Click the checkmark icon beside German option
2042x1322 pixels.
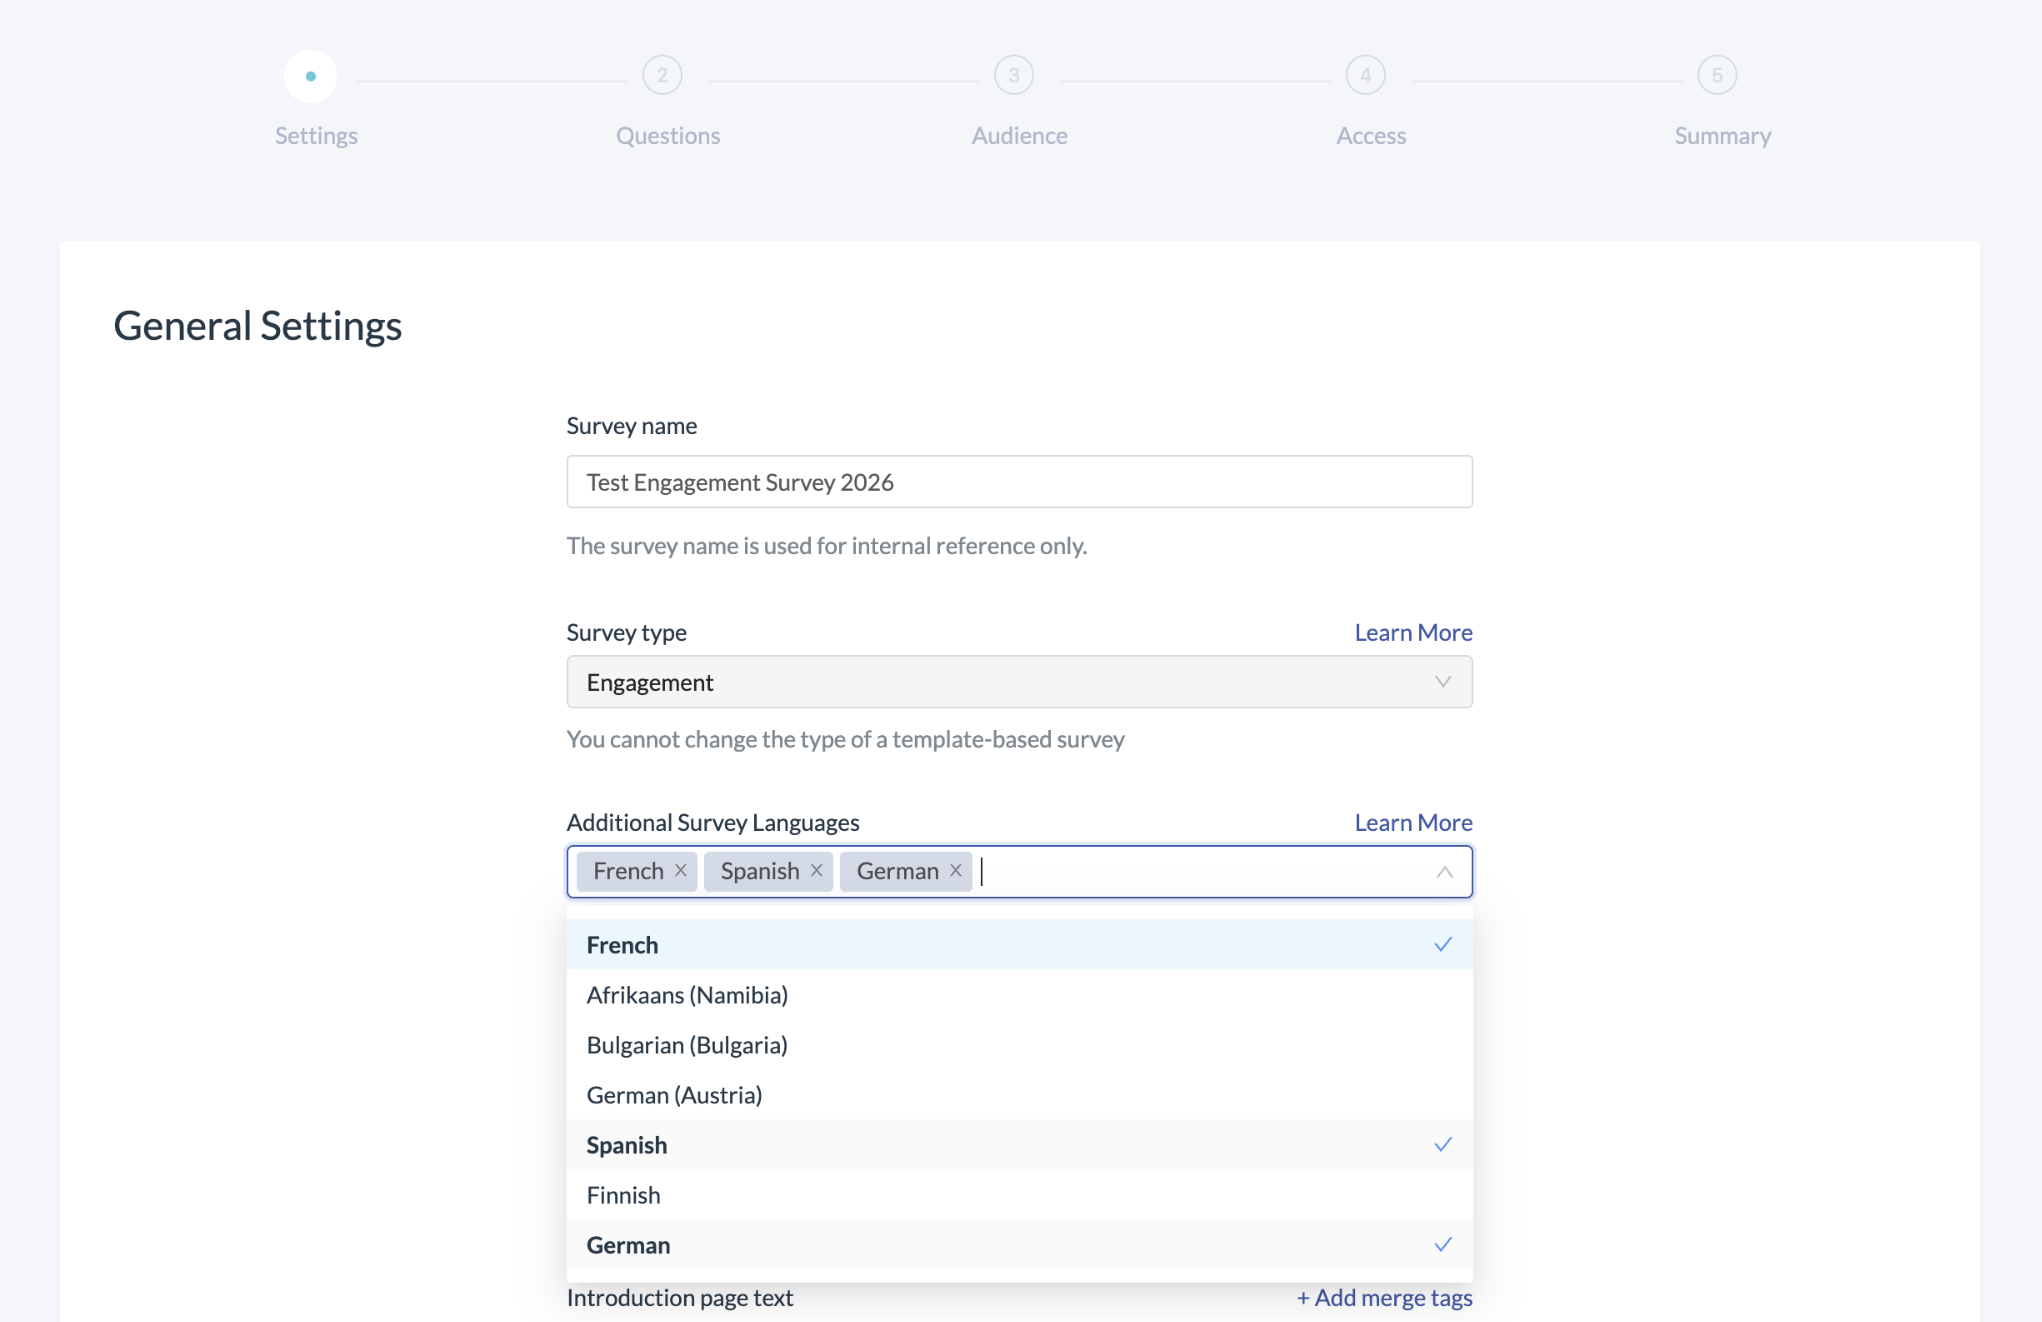coord(1443,1245)
